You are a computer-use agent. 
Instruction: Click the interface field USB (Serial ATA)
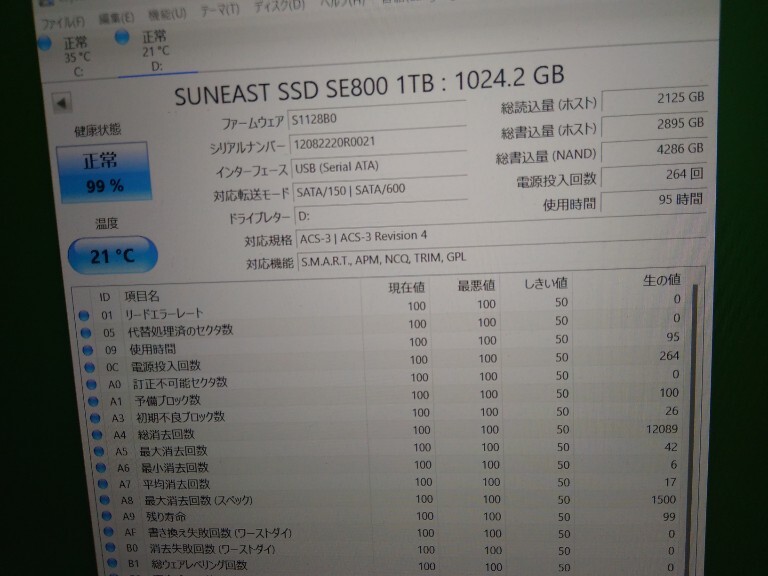click(x=379, y=166)
